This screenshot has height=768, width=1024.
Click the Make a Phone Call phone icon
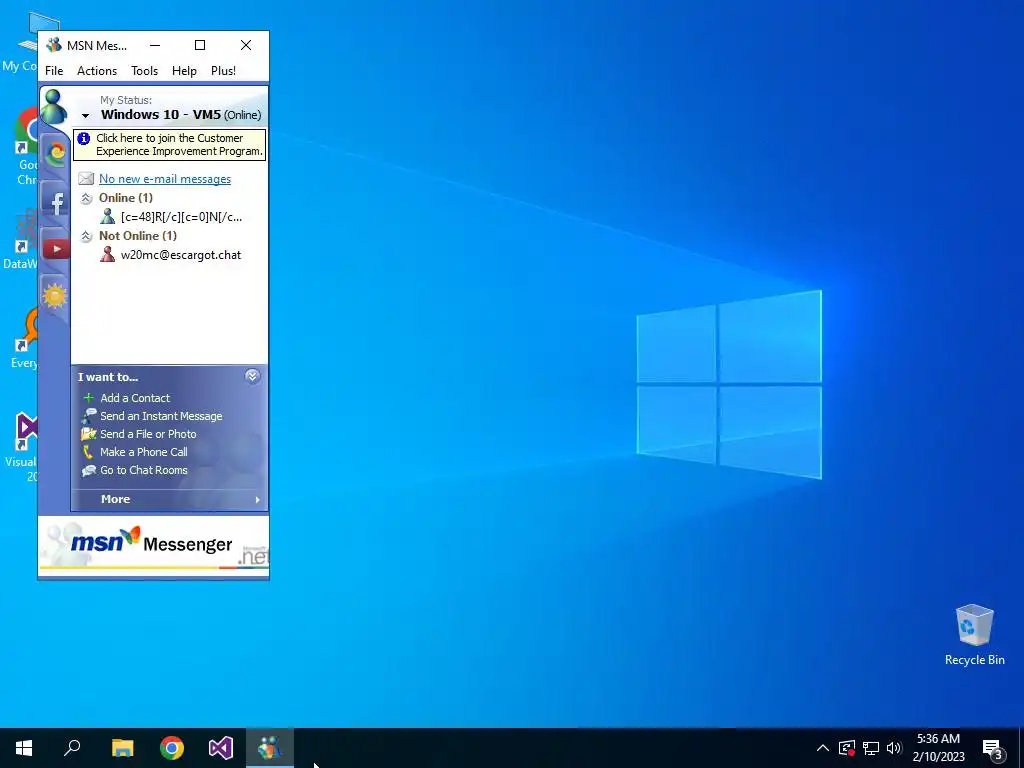(88, 451)
